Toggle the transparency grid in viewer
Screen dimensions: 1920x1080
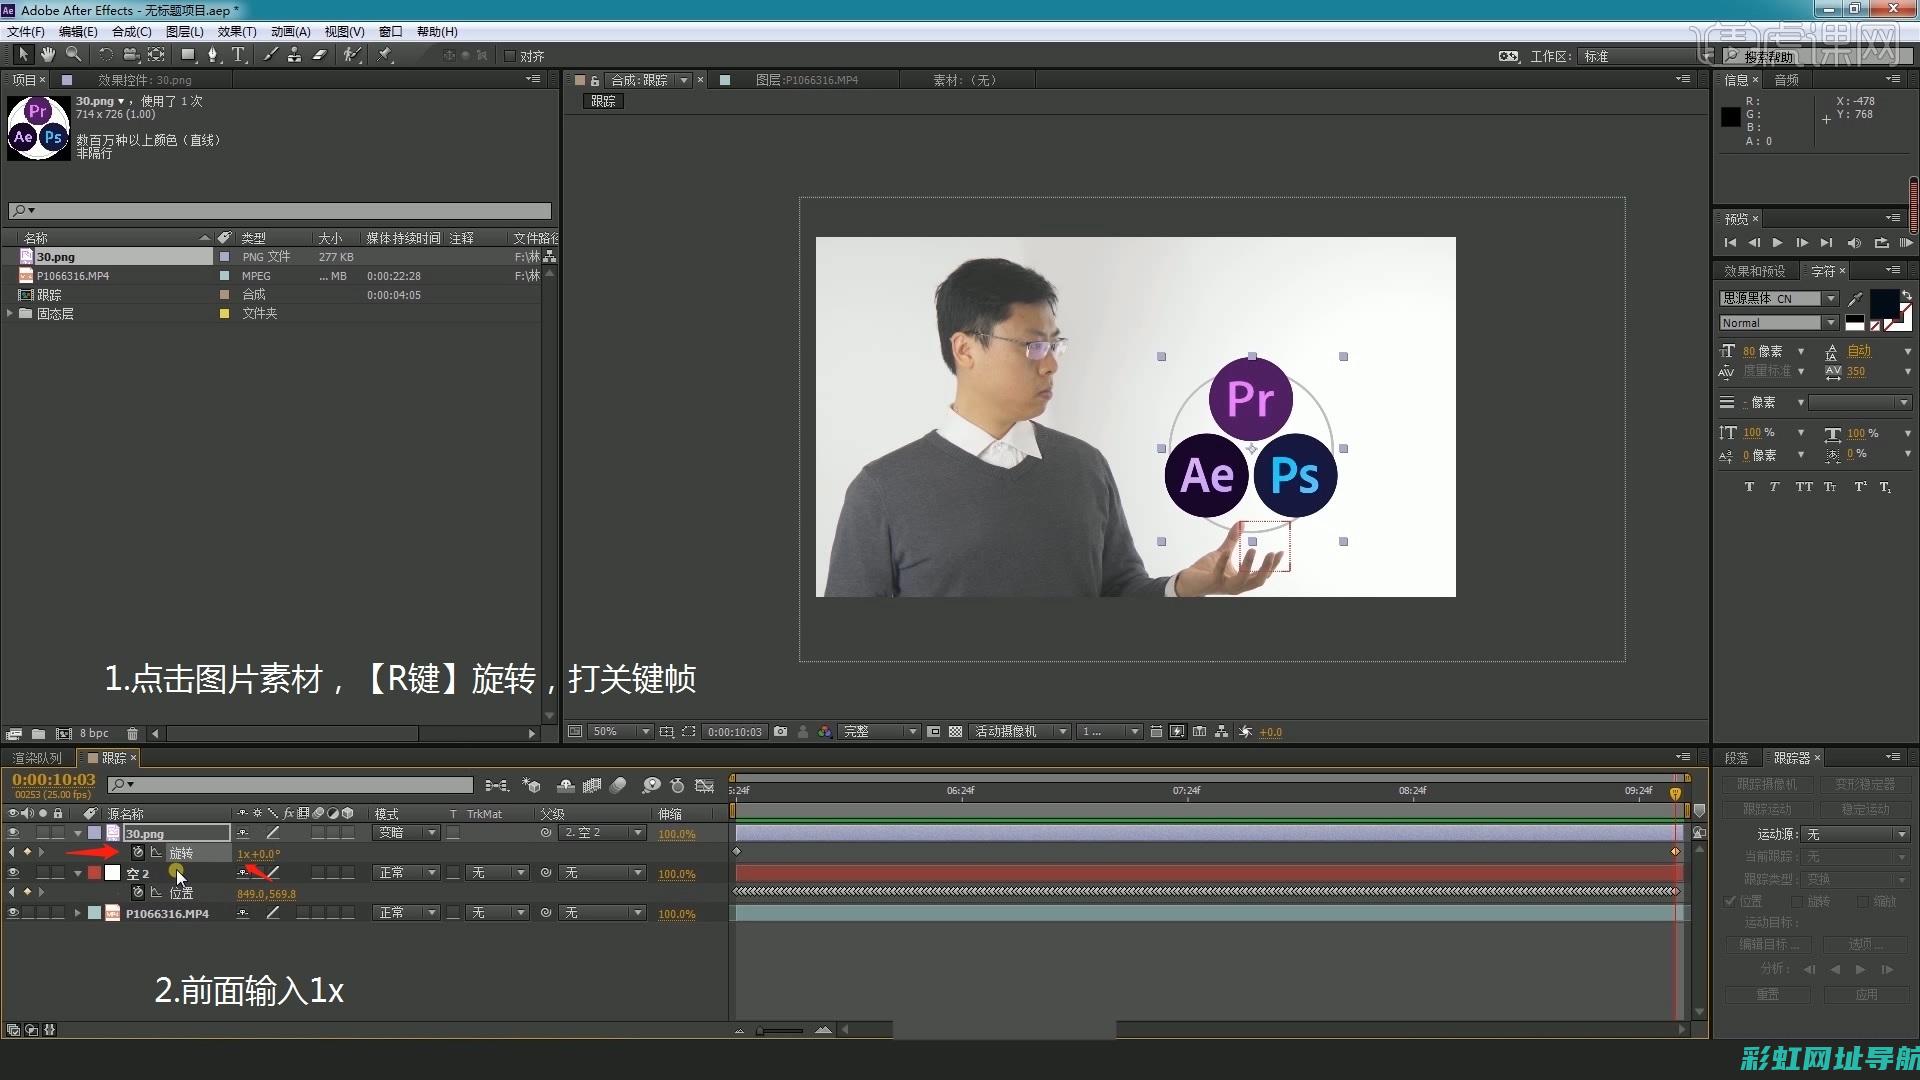click(x=955, y=732)
